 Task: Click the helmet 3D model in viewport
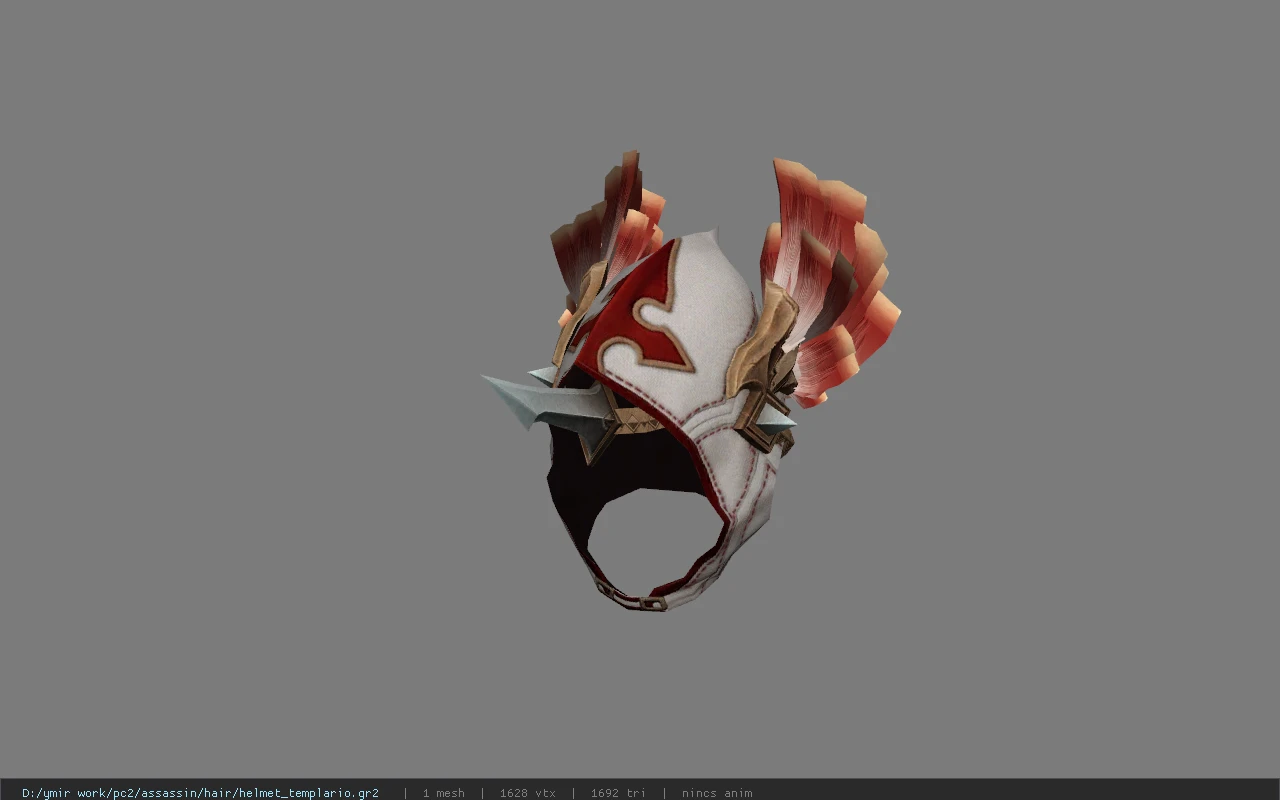pos(690,380)
